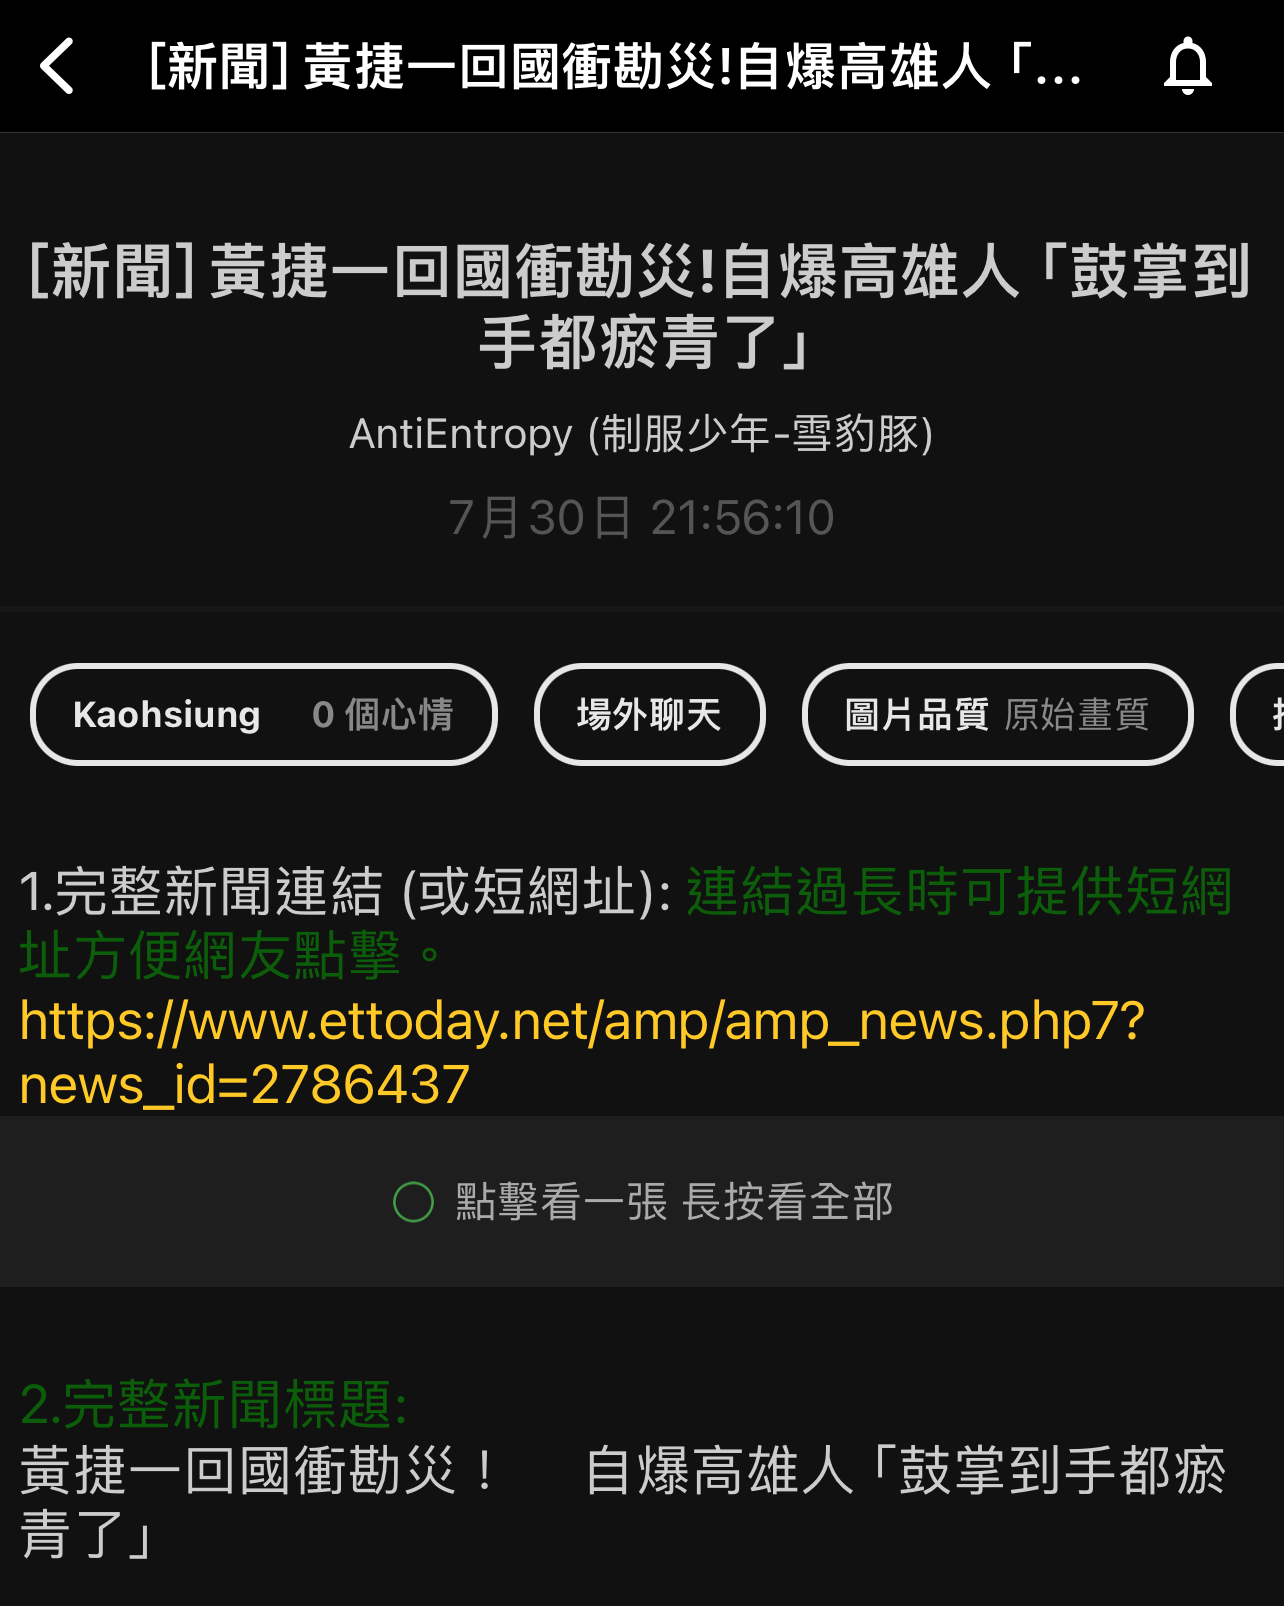Tap the full news title paragraph 黃捷一回國衝勘災
The image size is (1284, 1606).
click(x=623, y=1501)
